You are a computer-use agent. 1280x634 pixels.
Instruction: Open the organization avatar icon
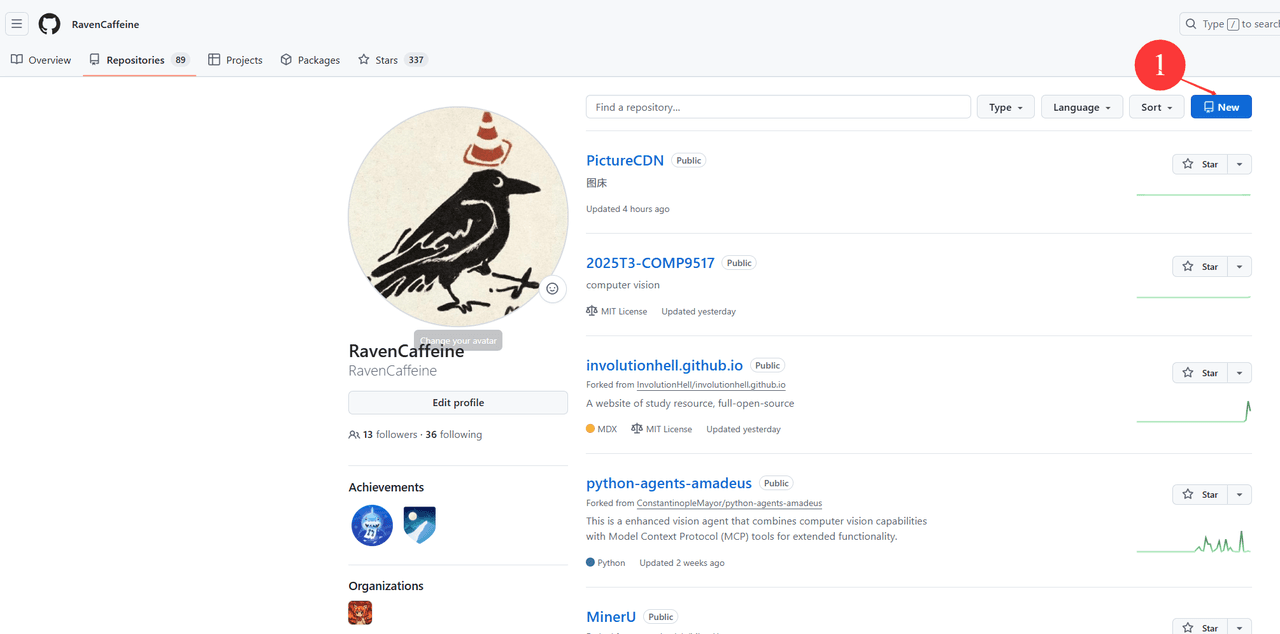360,612
